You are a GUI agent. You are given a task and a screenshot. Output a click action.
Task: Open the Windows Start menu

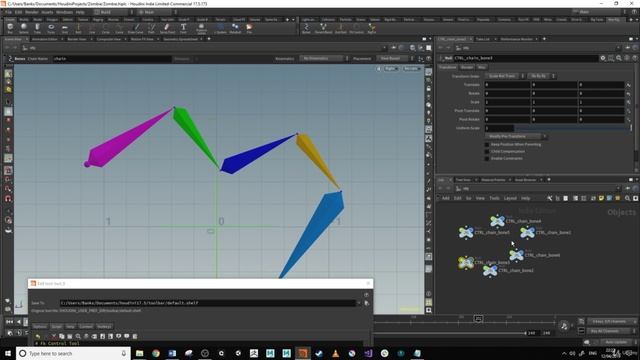[8, 353]
